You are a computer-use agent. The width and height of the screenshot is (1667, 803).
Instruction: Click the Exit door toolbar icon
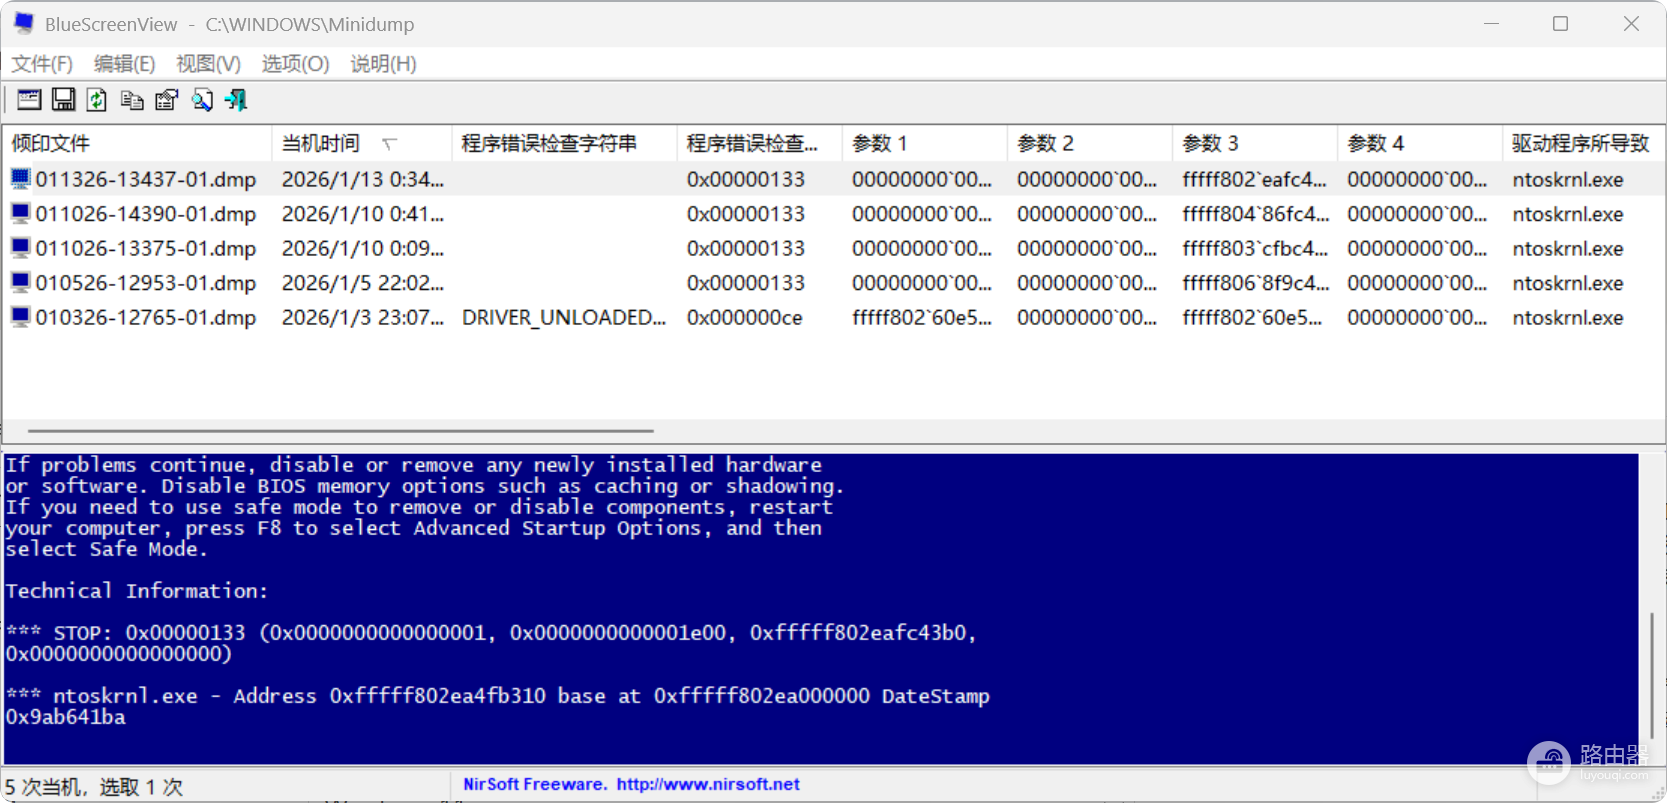coord(236,100)
